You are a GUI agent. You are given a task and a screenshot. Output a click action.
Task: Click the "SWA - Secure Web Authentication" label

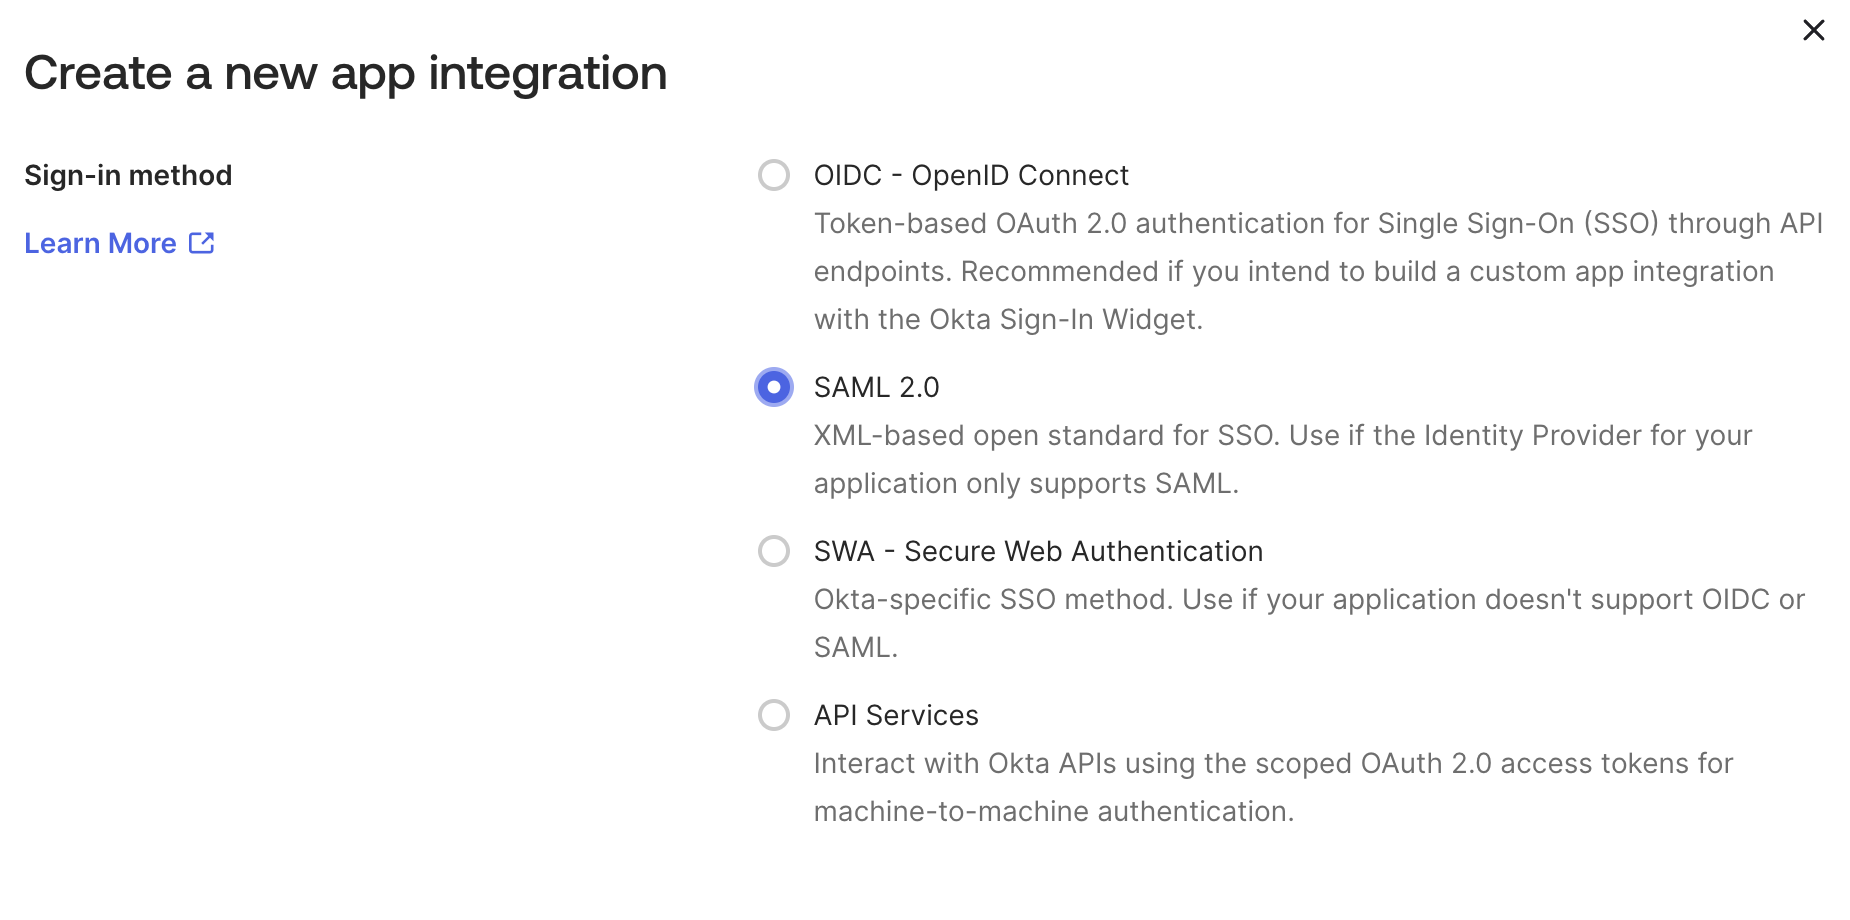pos(1038,551)
